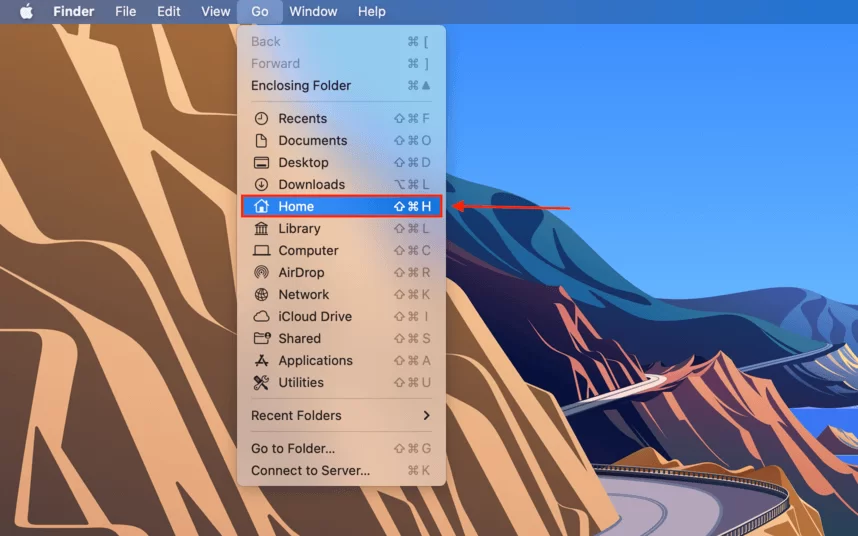The image size is (858, 536).
Task: Choose Home in the Go menu
Action: [x=341, y=206]
